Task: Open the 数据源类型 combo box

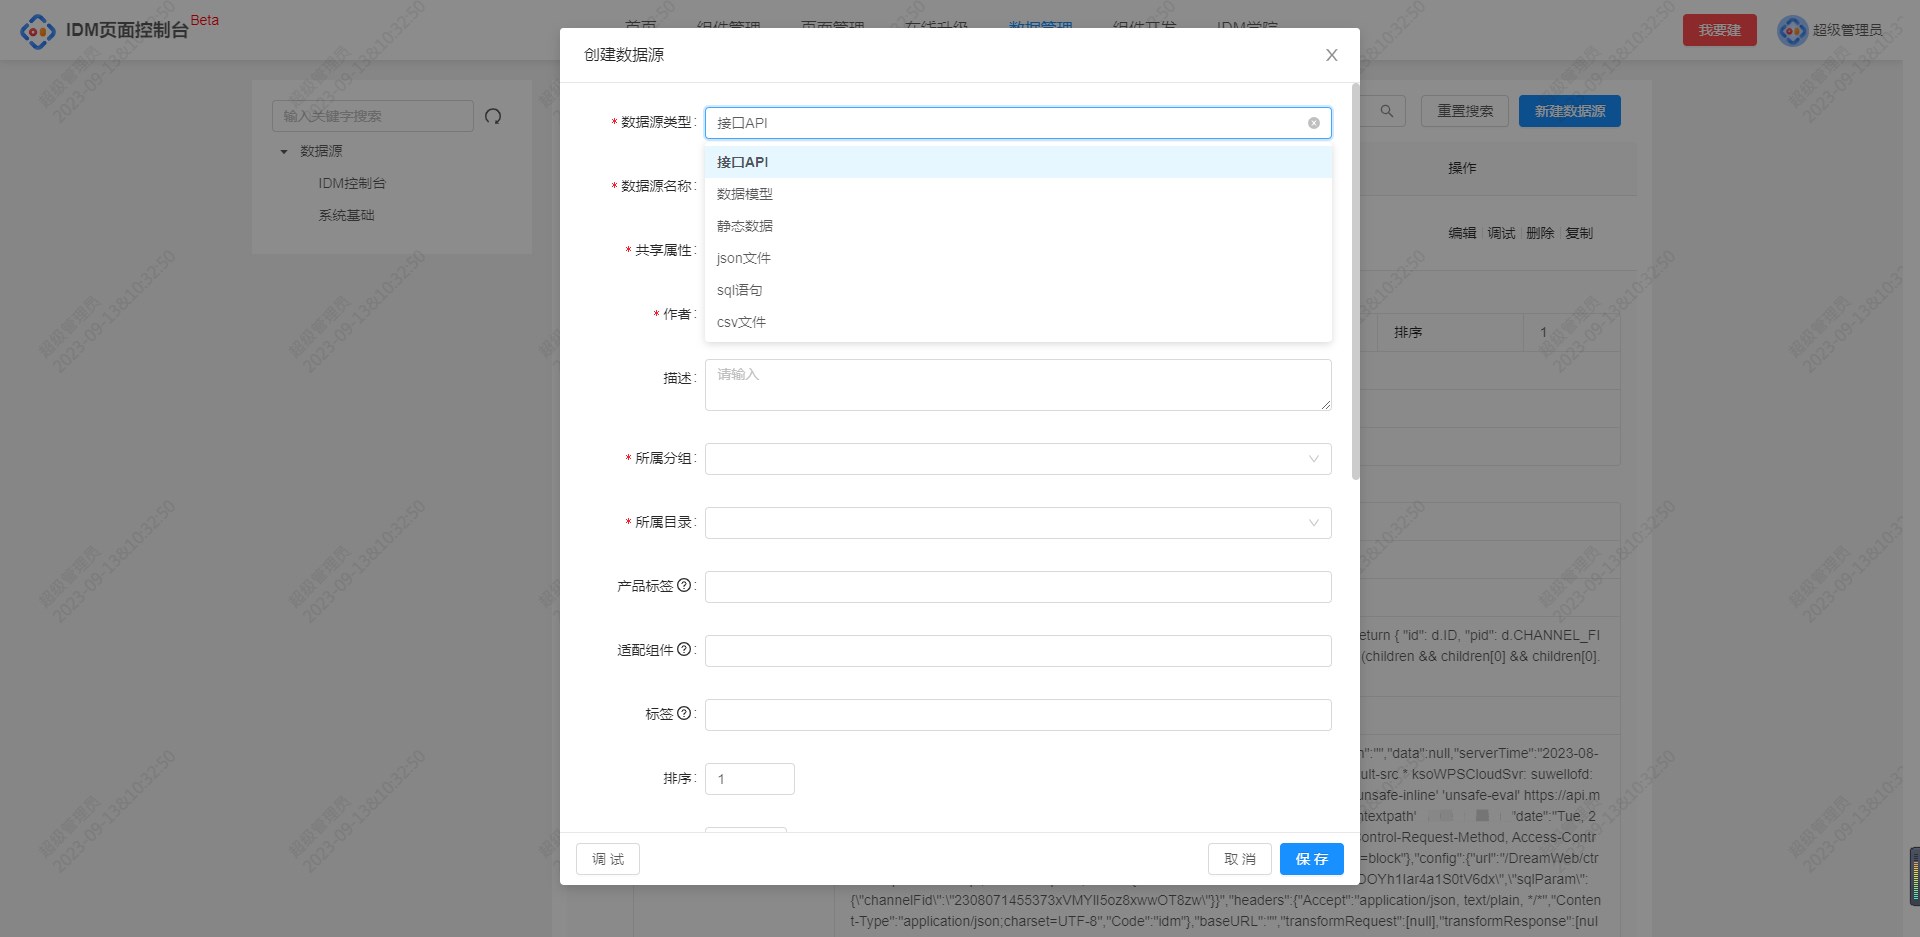Action: 1018,123
